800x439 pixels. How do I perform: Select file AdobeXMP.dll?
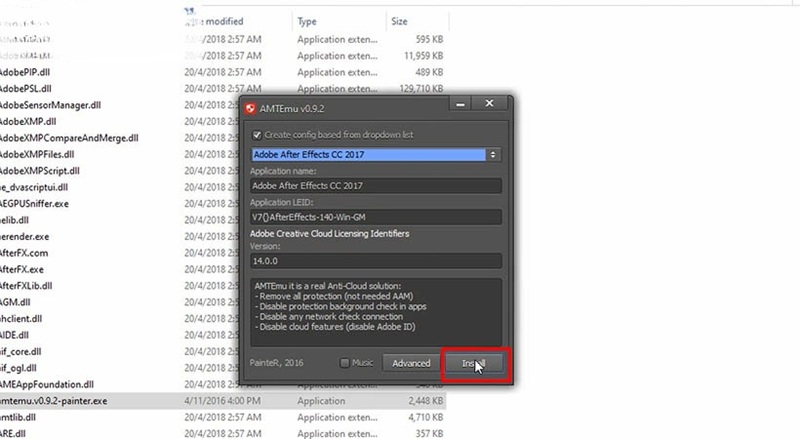[28, 121]
